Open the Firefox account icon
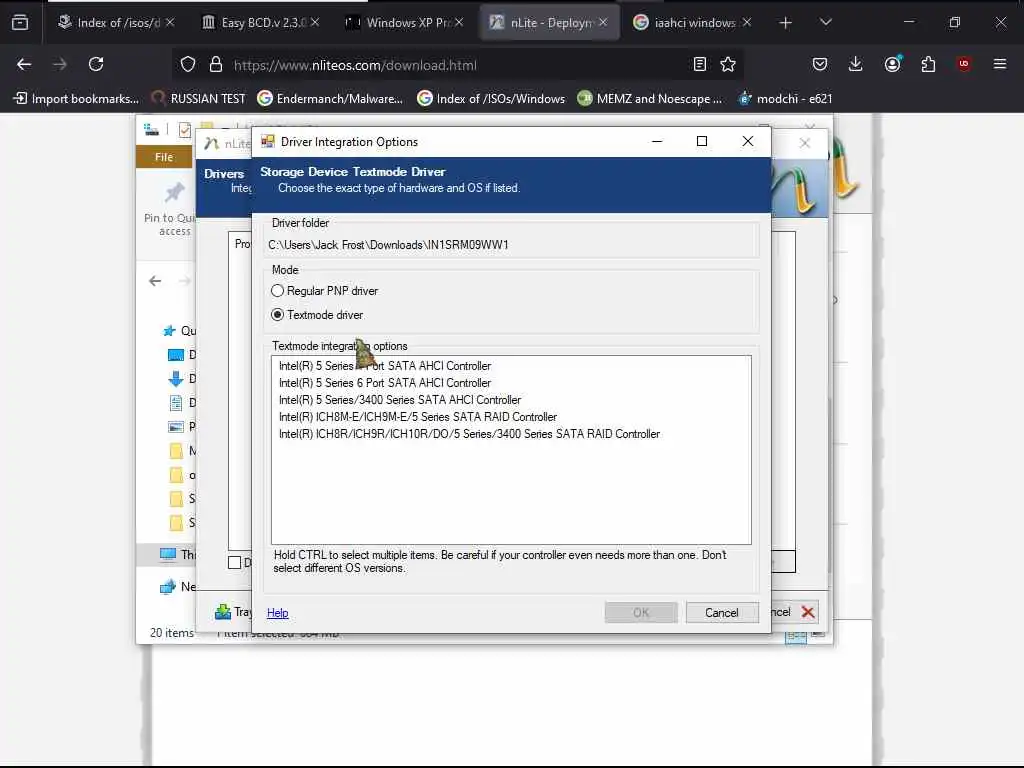 coord(893,64)
